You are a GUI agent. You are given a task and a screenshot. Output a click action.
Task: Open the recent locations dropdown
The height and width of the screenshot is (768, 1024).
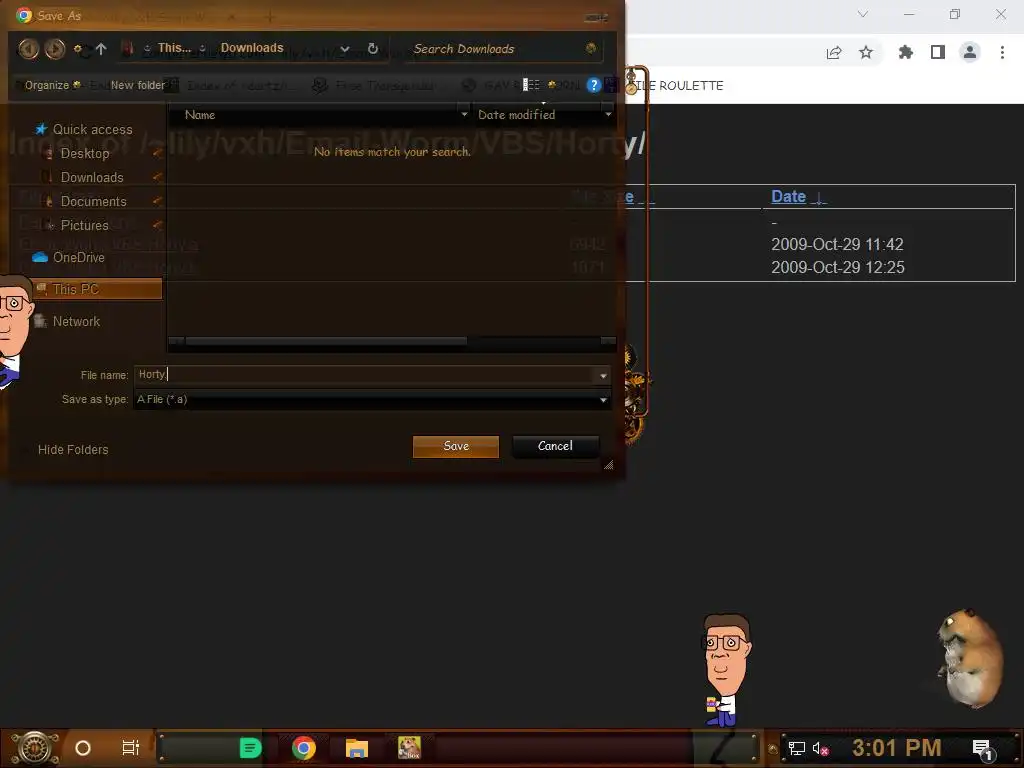(x=78, y=48)
